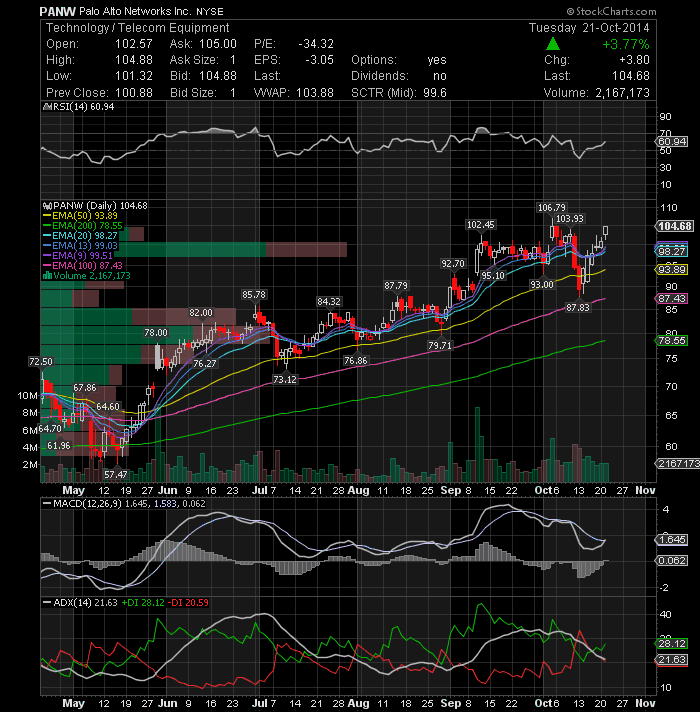Click the Dividends value no
Screen dimensions: 700x712
click(440, 76)
